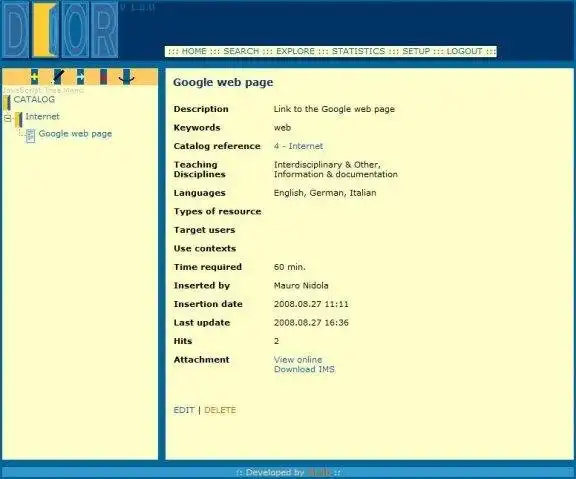The height and width of the screenshot is (479, 576).
Task: Click the add item toolbar icon with plus
Action: pos(34,77)
